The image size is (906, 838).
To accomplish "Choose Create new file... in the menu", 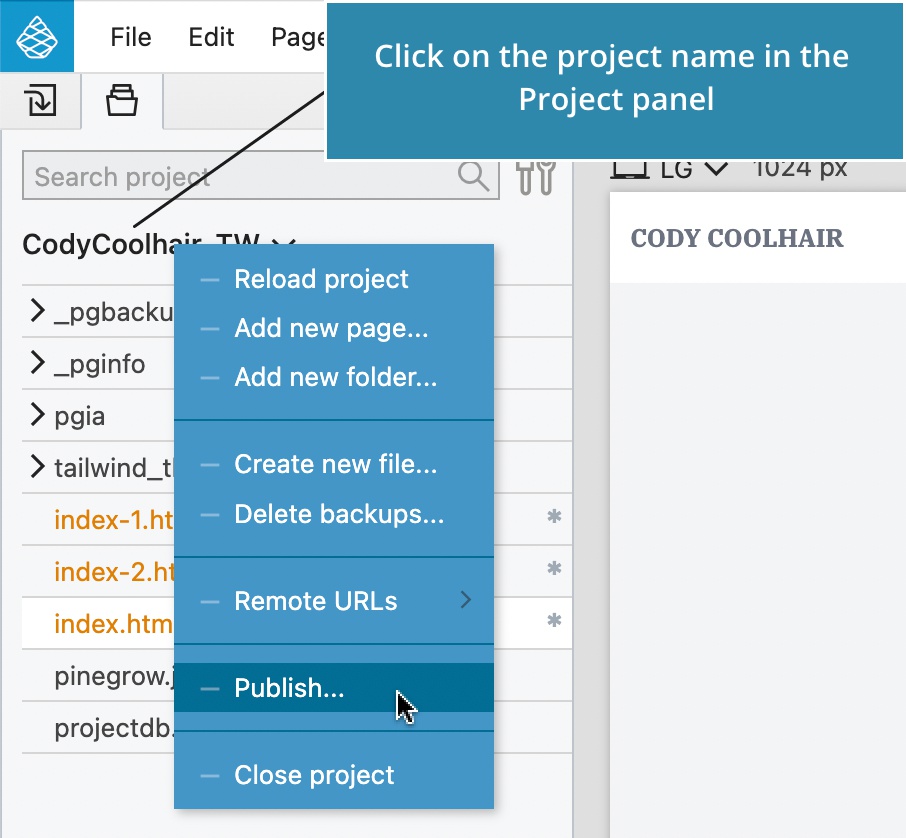I will 334,464.
